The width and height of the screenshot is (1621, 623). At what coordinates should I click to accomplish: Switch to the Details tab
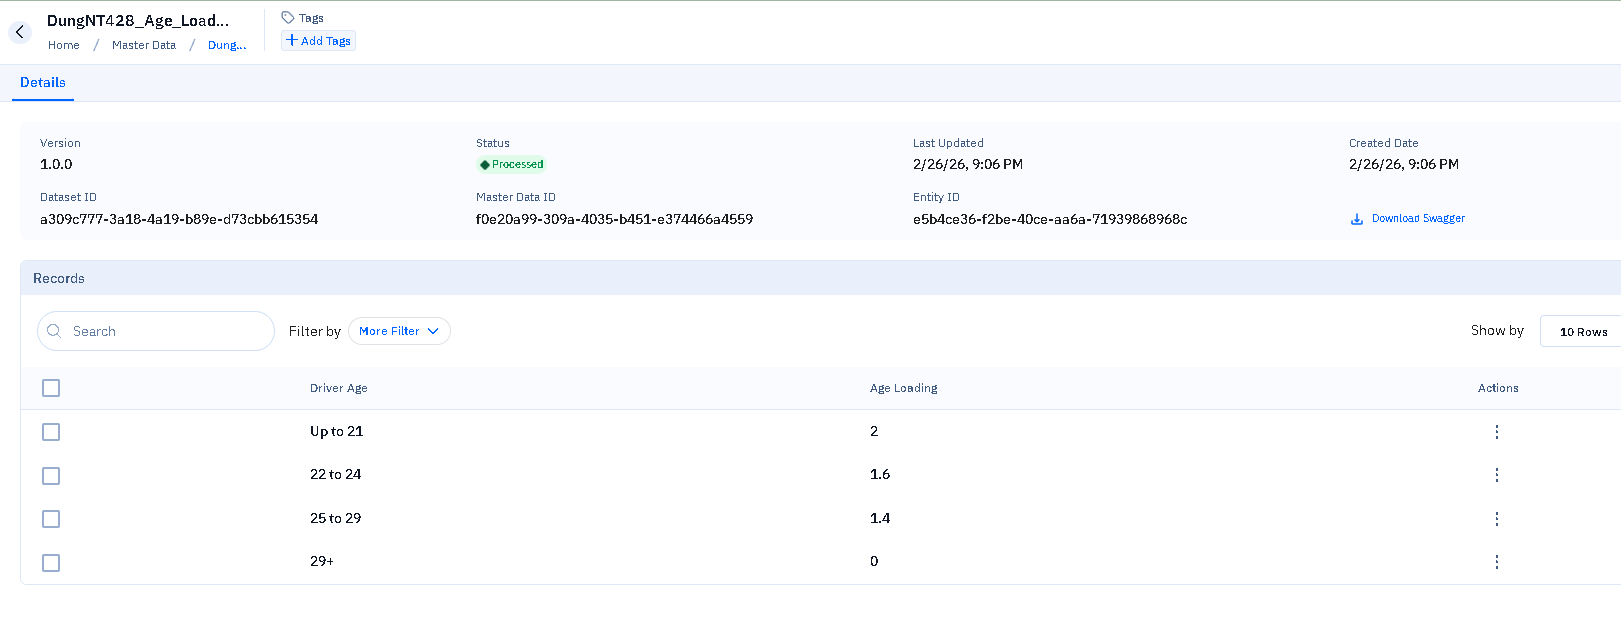coord(43,83)
